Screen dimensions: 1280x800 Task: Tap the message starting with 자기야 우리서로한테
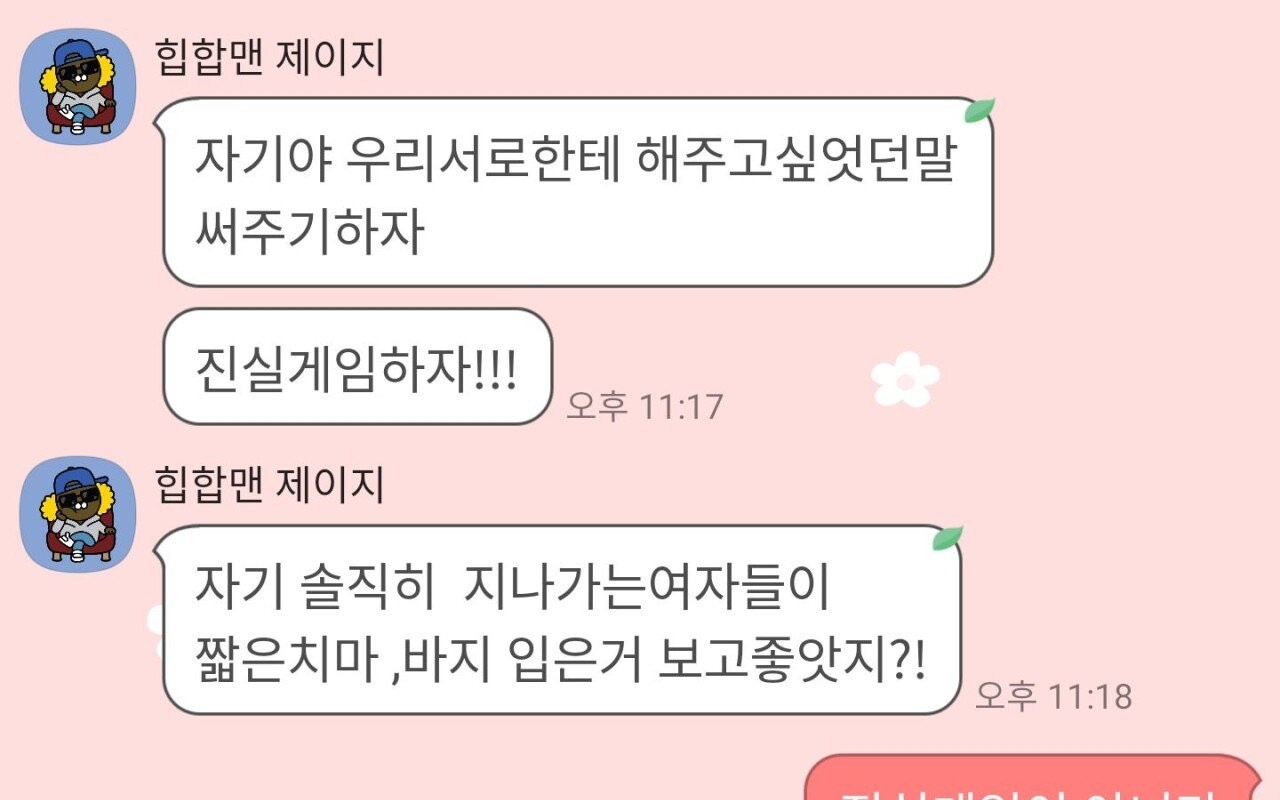(577, 192)
